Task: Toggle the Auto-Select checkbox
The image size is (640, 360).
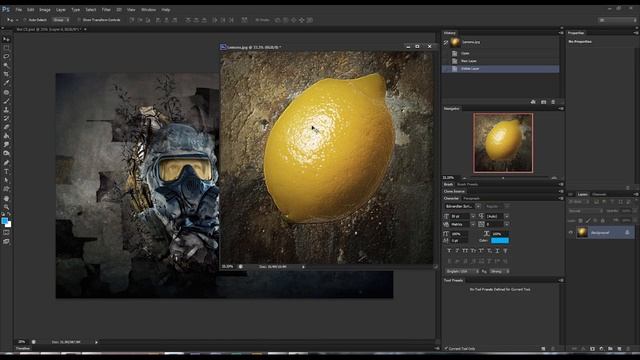Action: [25, 20]
